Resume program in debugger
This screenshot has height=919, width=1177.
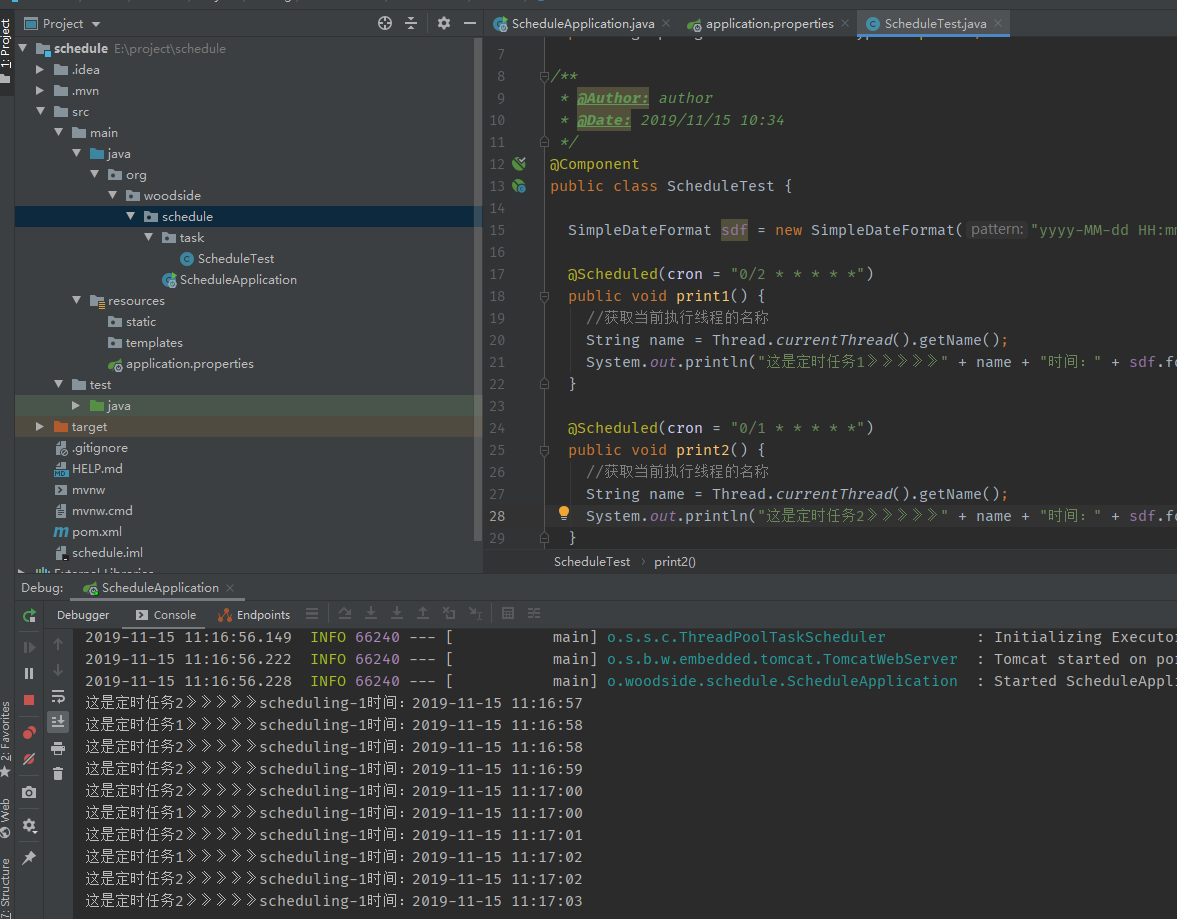(29, 647)
